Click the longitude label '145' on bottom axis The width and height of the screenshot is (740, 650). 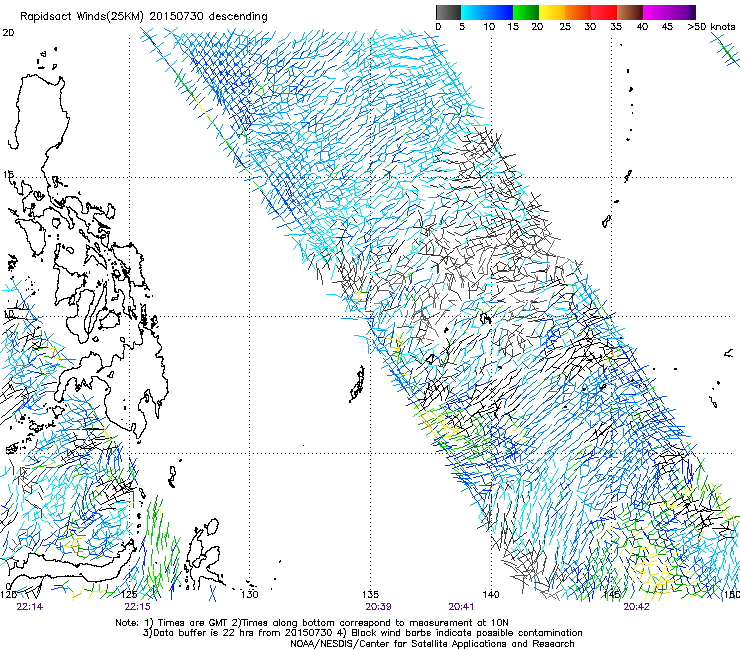[612, 594]
